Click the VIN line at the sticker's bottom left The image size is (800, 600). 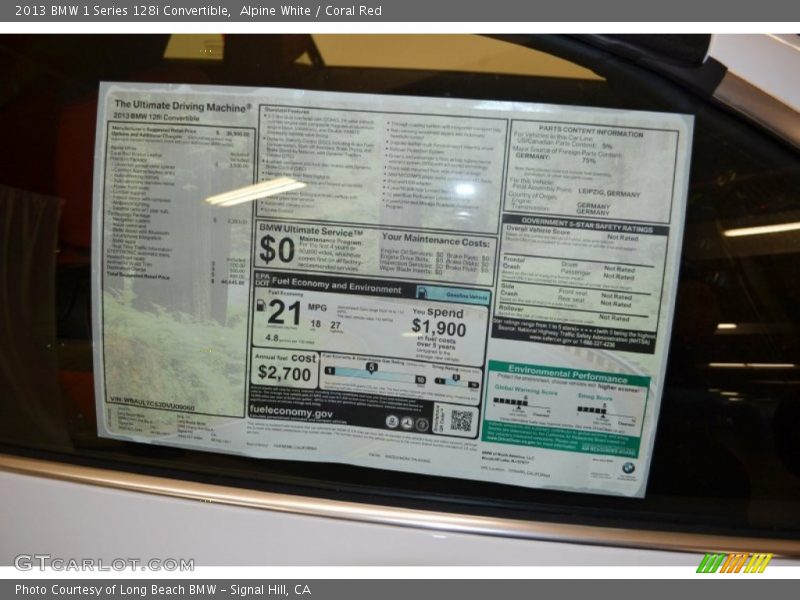tap(153, 403)
